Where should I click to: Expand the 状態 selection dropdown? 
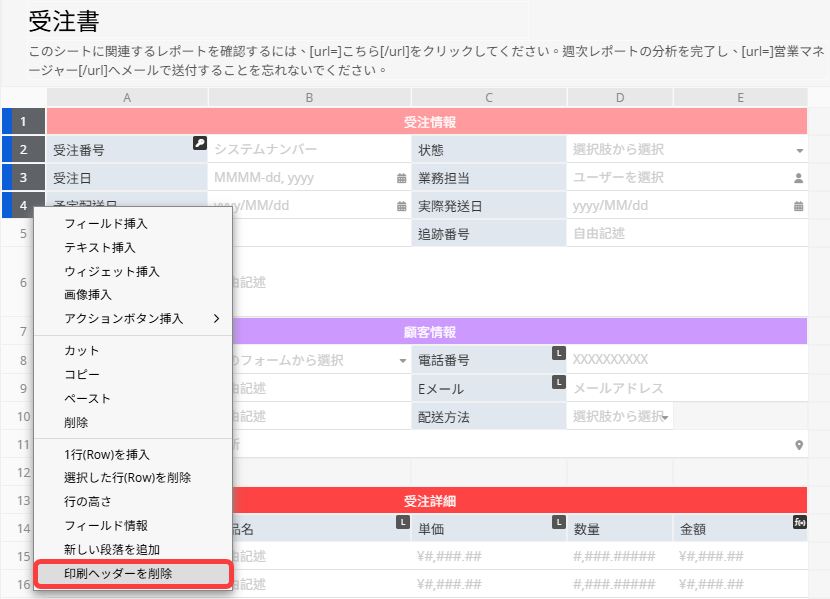[799, 150]
